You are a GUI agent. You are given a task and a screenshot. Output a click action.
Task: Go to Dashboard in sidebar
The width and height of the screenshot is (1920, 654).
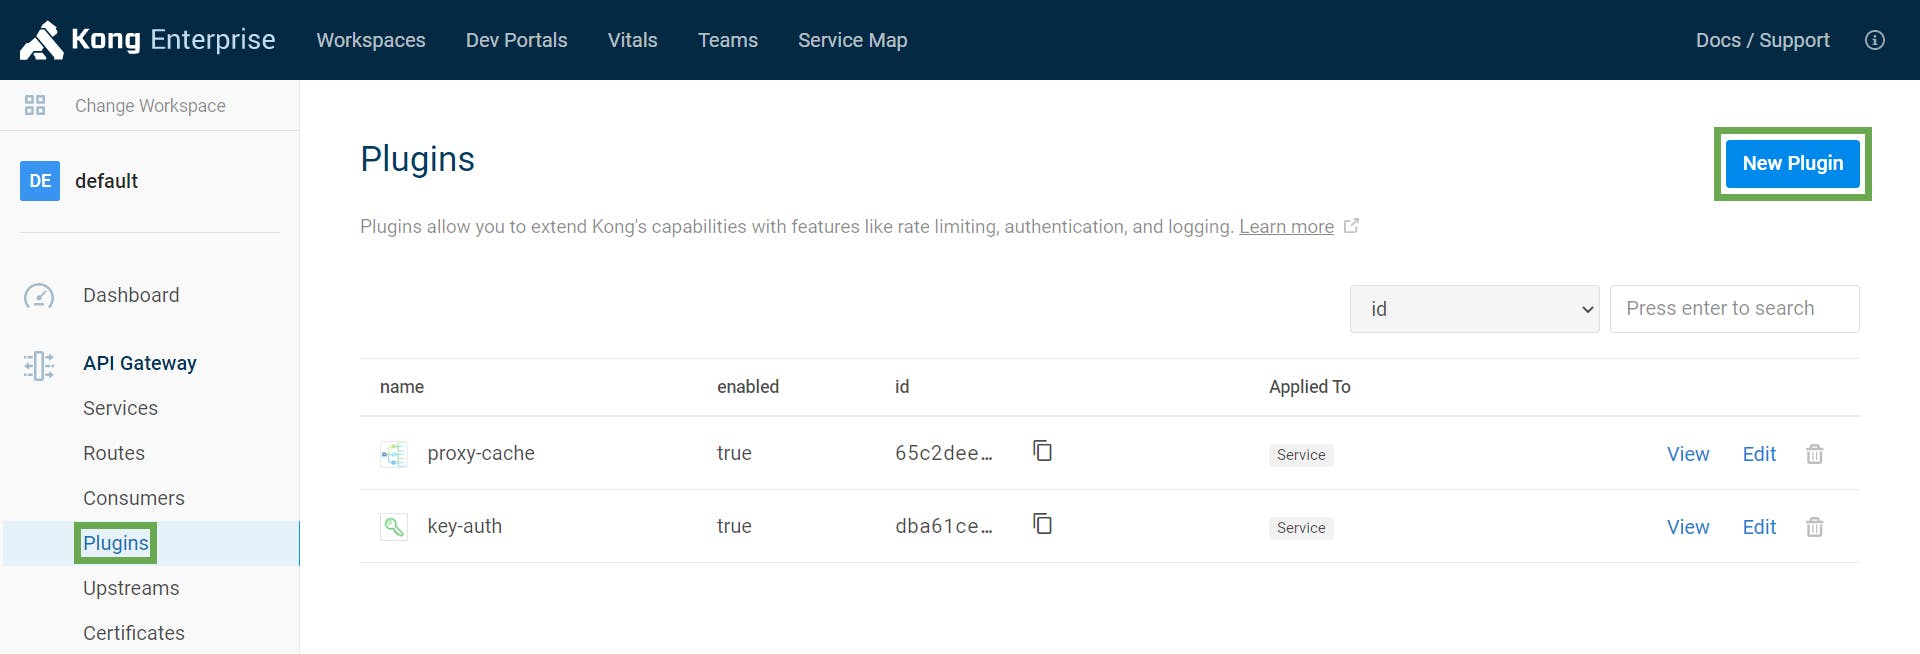click(x=131, y=295)
